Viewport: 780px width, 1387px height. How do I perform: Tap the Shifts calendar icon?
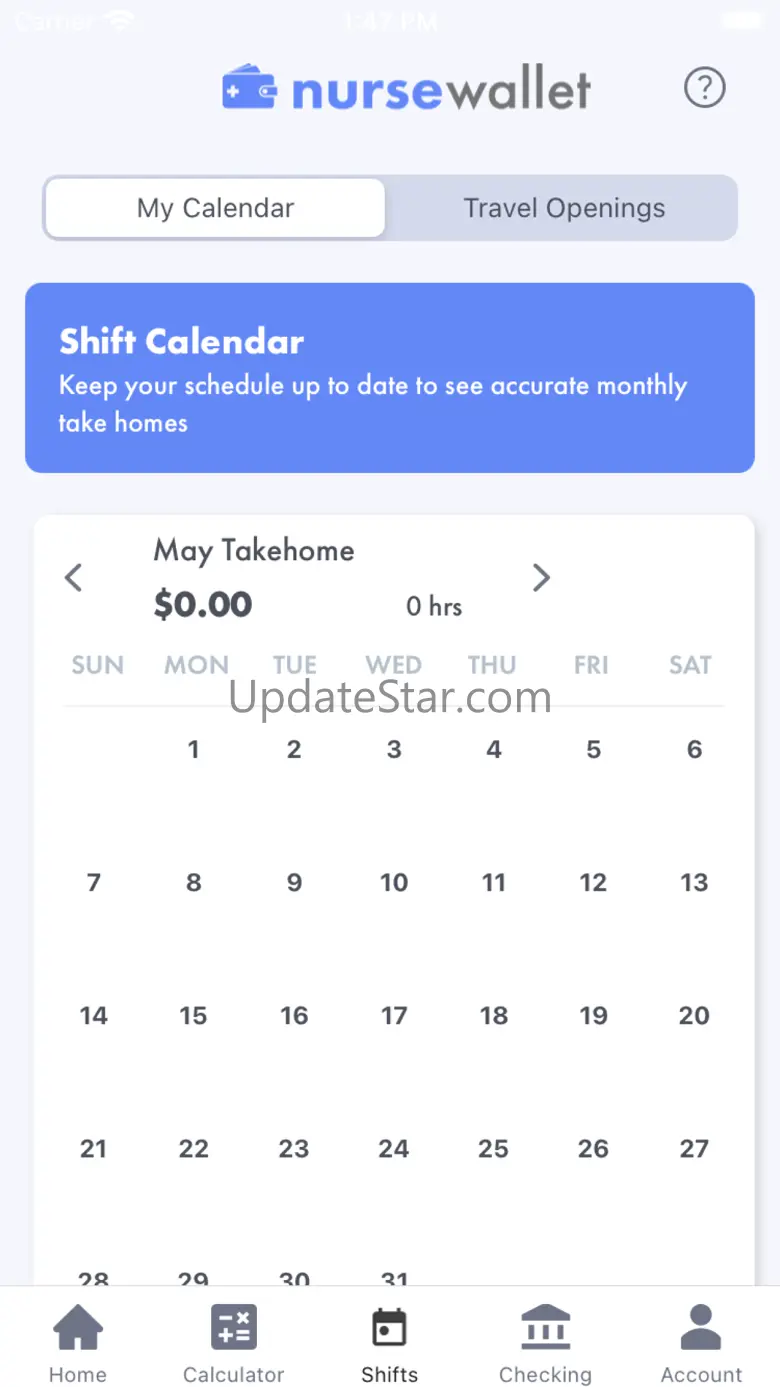coord(389,1328)
